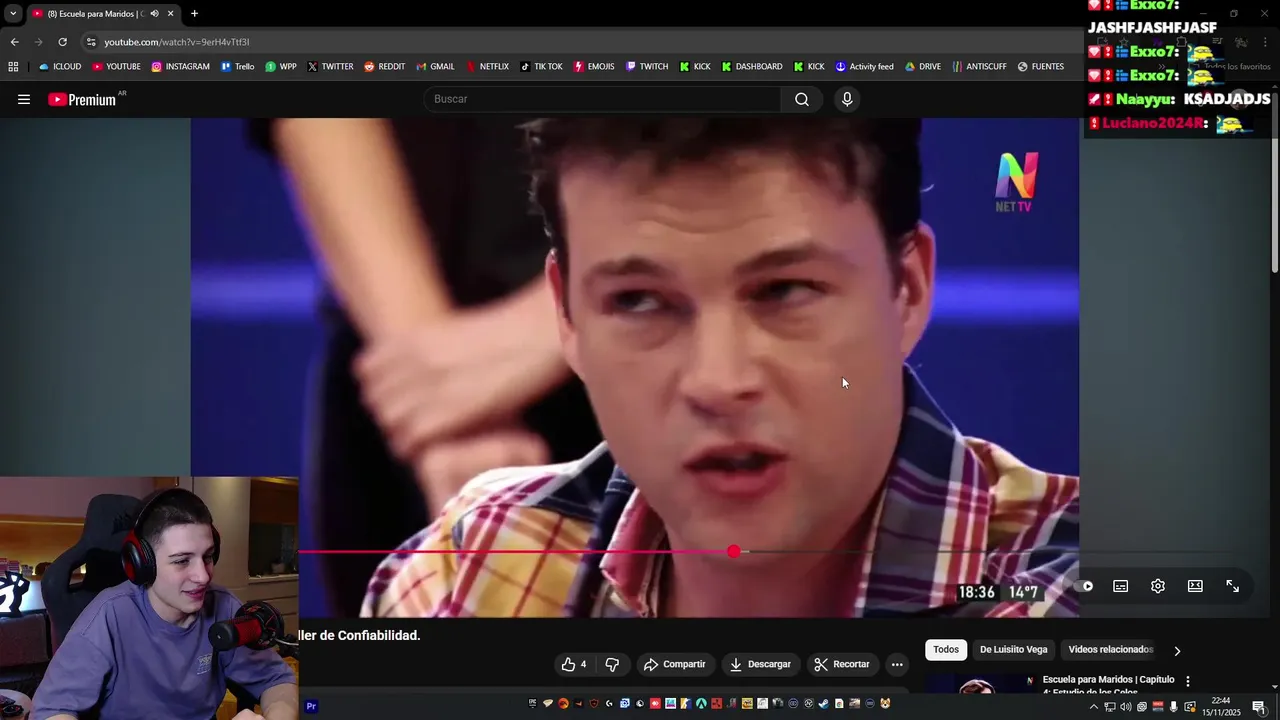
Task: Click the YouTube Premium logo
Action: (82, 99)
